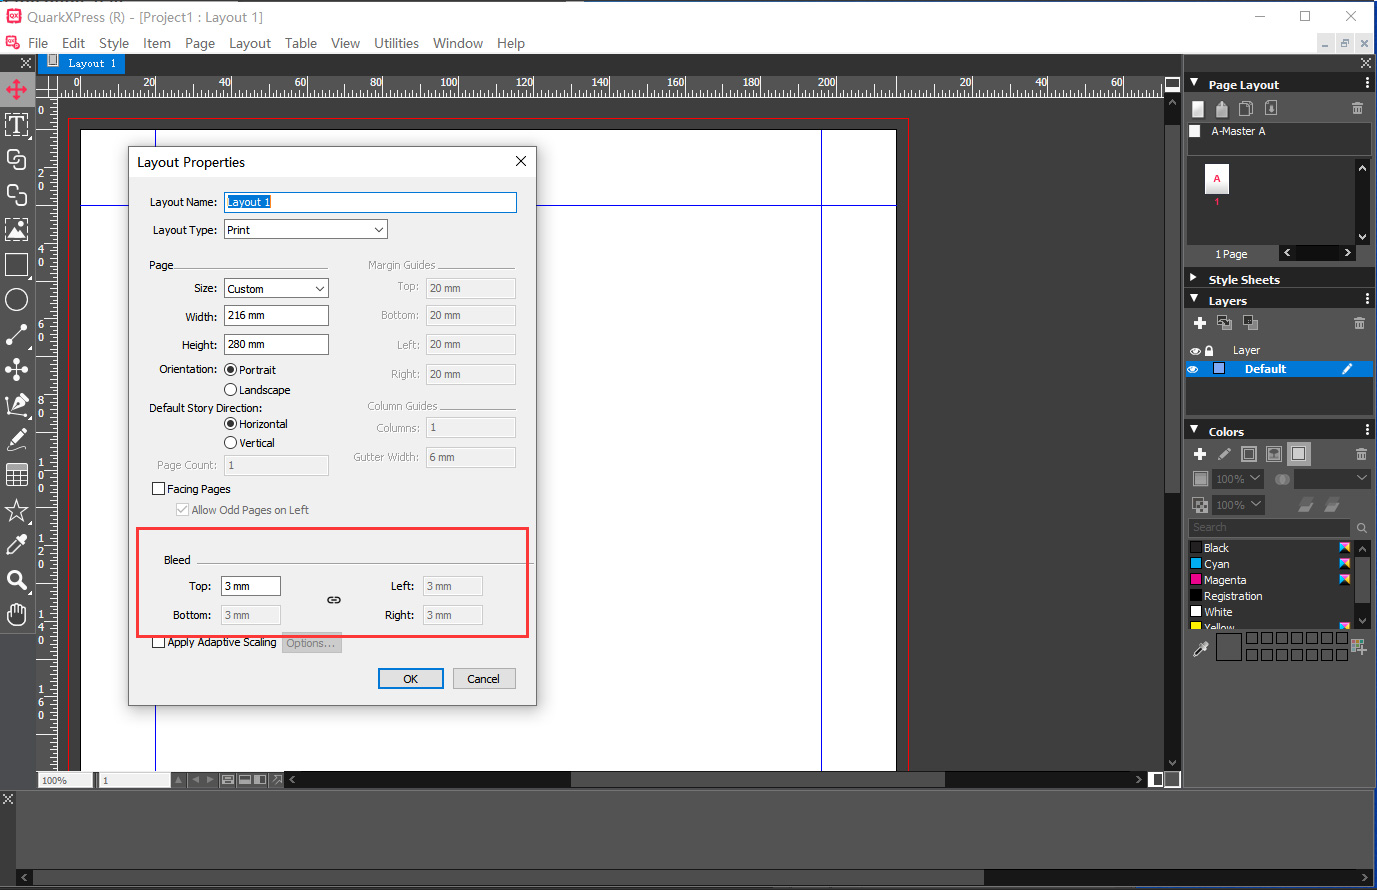Image resolution: width=1377 pixels, height=890 pixels.
Task: Delete layer using Layers panel trash icon
Action: pos(1359,323)
